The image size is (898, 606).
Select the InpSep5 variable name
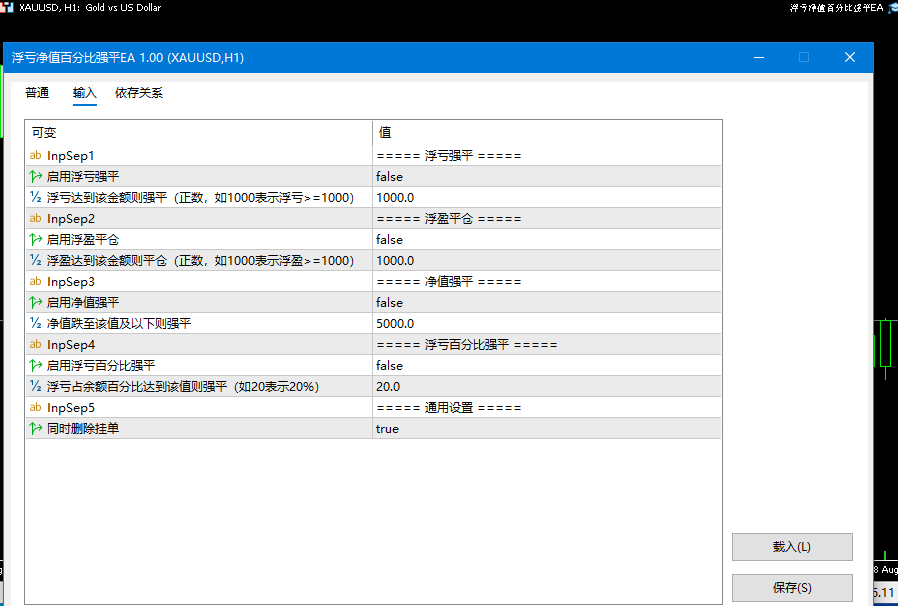(x=71, y=408)
